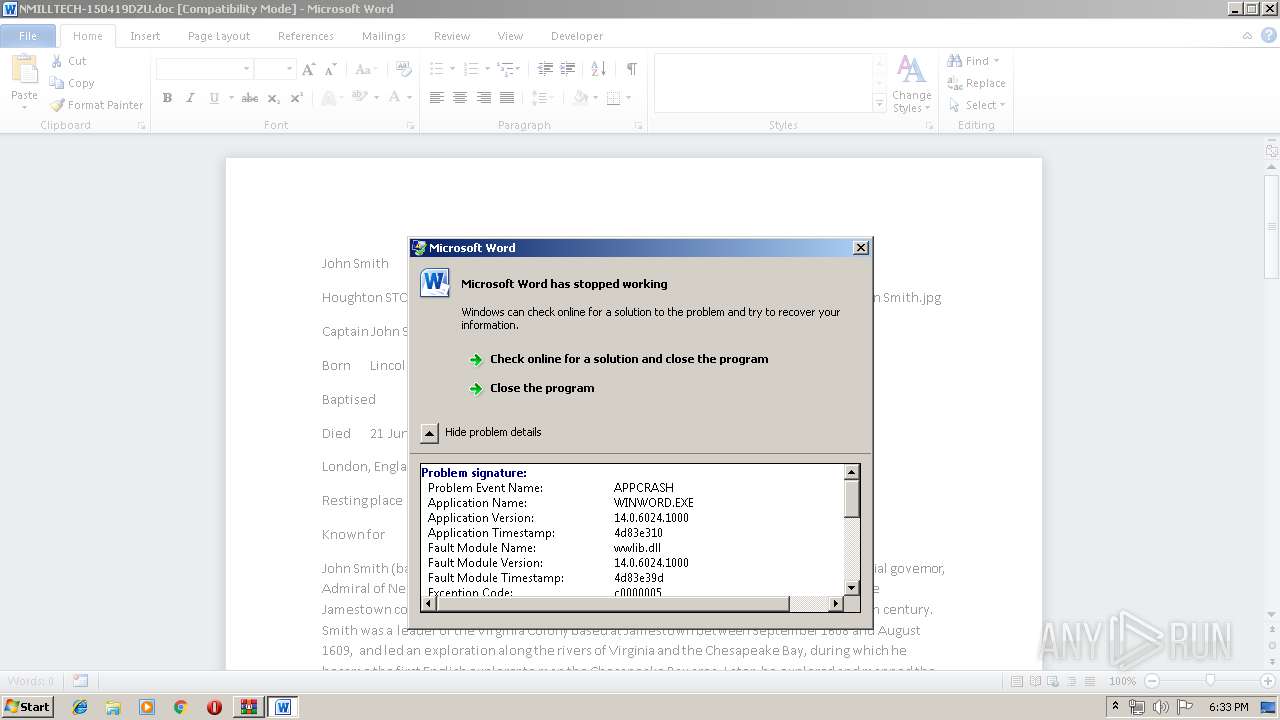Viewport: 1280px width, 720px height.
Task: Open Font Color dropdown arrow
Action: click(x=410, y=98)
